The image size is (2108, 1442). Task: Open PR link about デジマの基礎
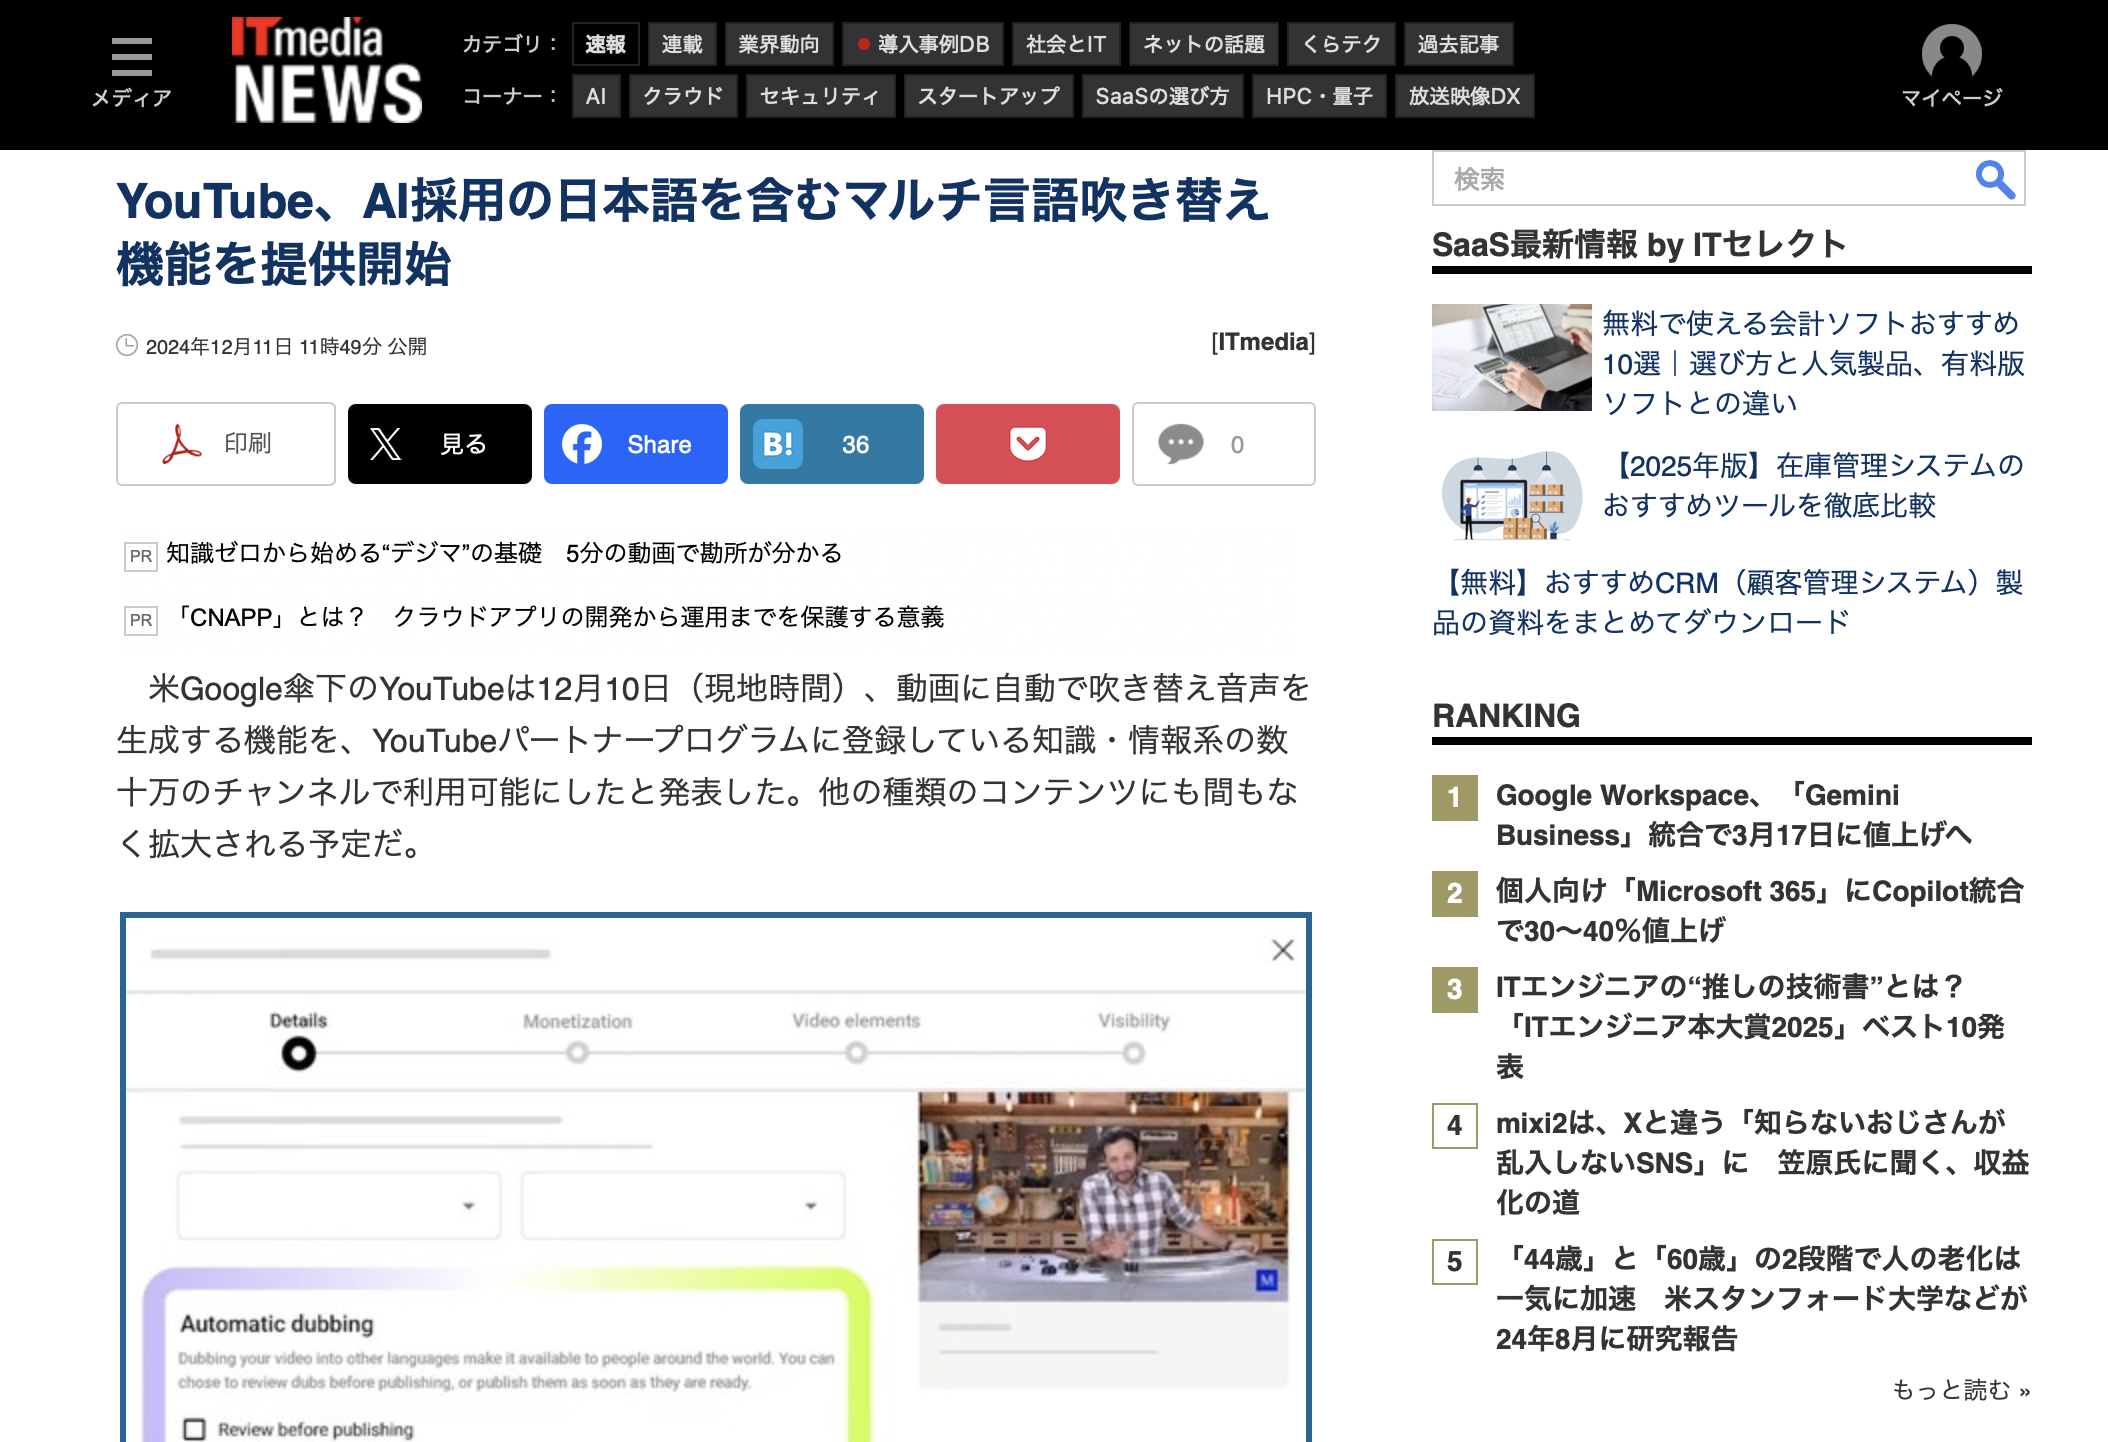click(504, 553)
